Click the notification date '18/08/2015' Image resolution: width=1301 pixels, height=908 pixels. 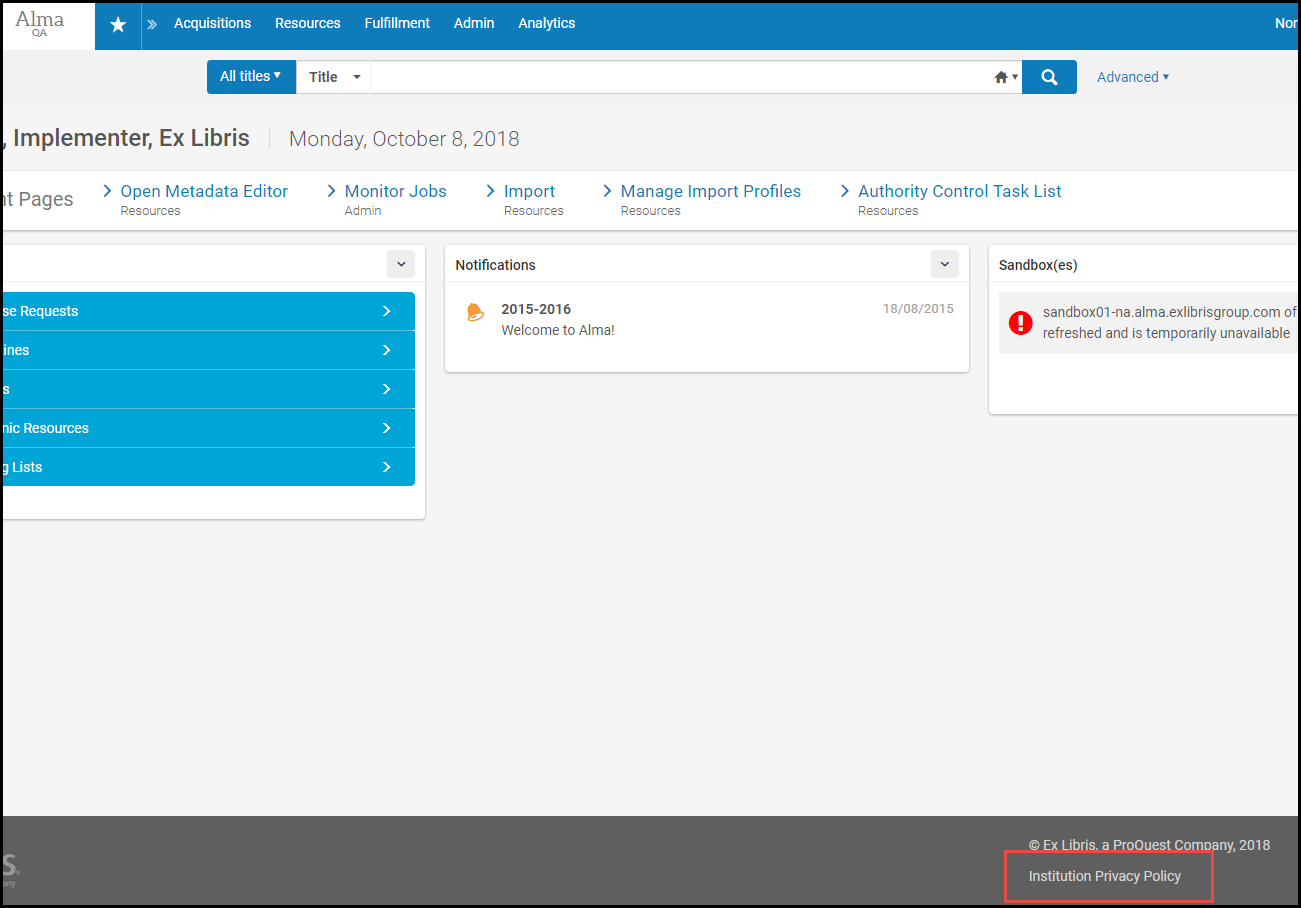click(x=918, y=309)
